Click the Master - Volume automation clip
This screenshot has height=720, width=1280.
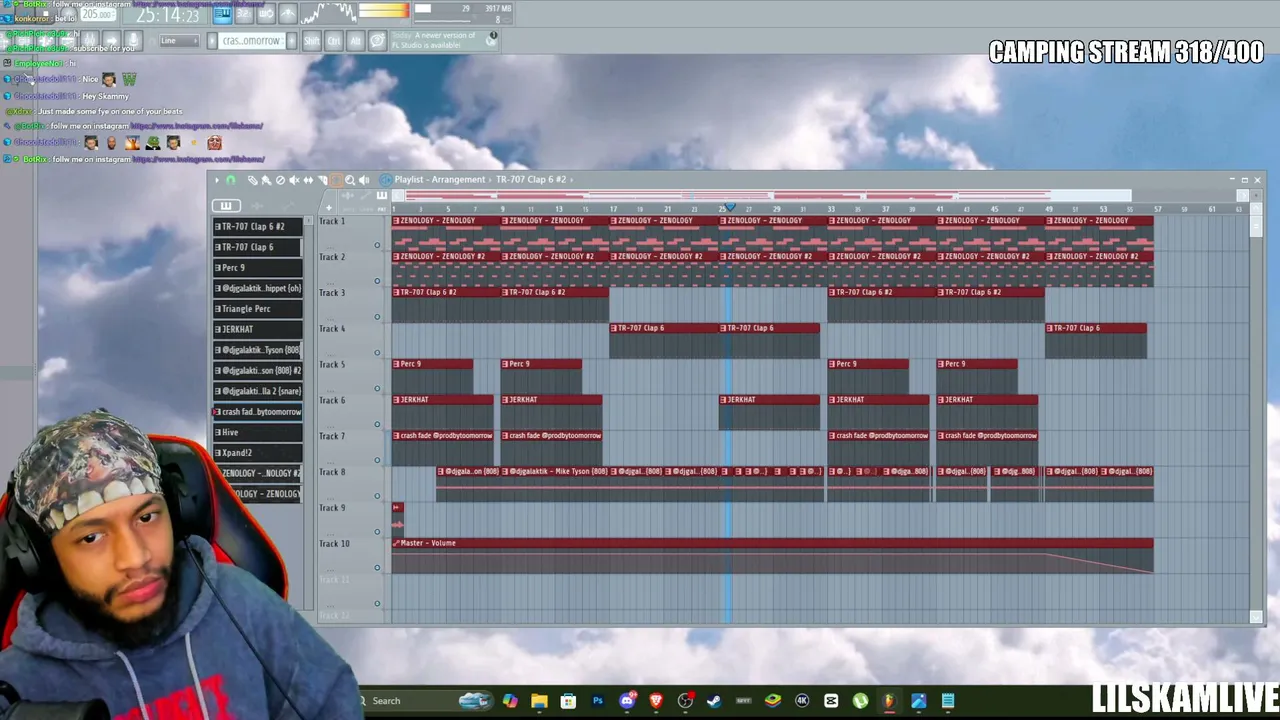click(x=772, y=555)
